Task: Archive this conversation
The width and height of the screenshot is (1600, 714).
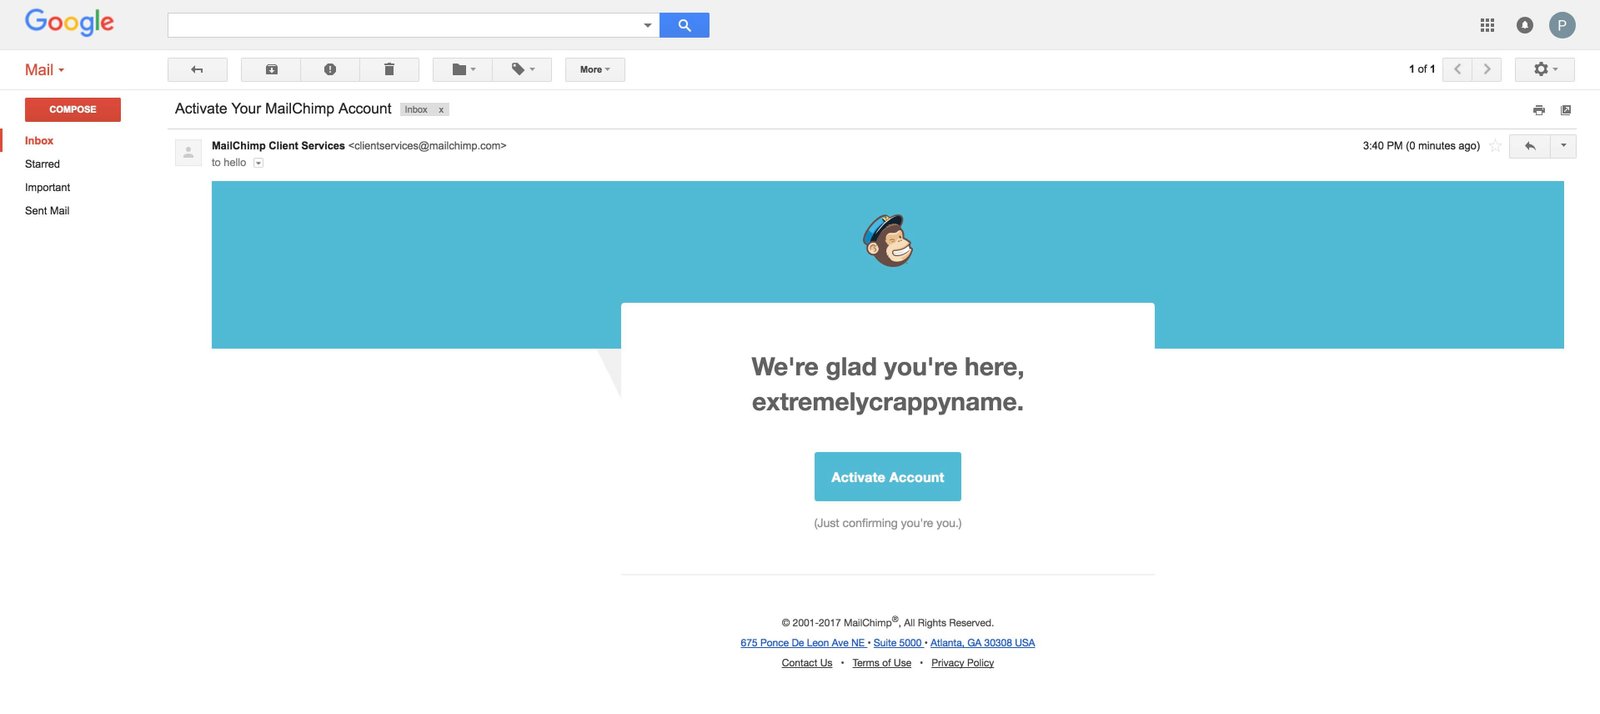Action: coord(271,69)
